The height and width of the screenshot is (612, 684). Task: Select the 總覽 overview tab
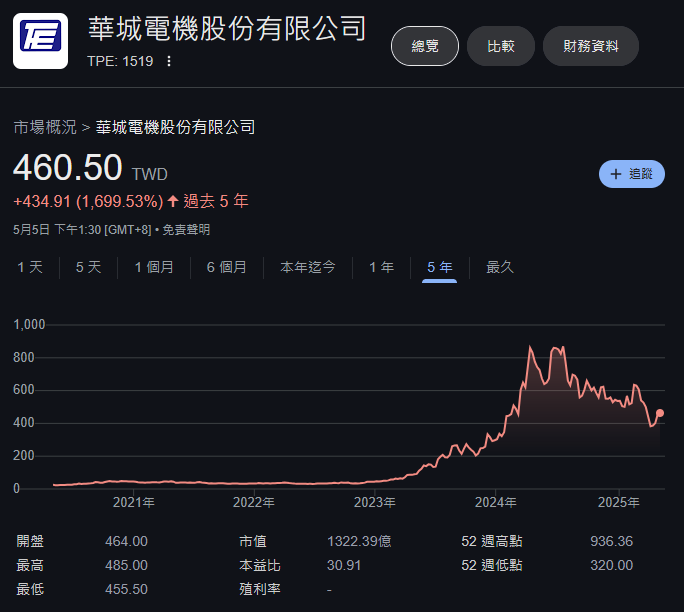tap(425, 46)
